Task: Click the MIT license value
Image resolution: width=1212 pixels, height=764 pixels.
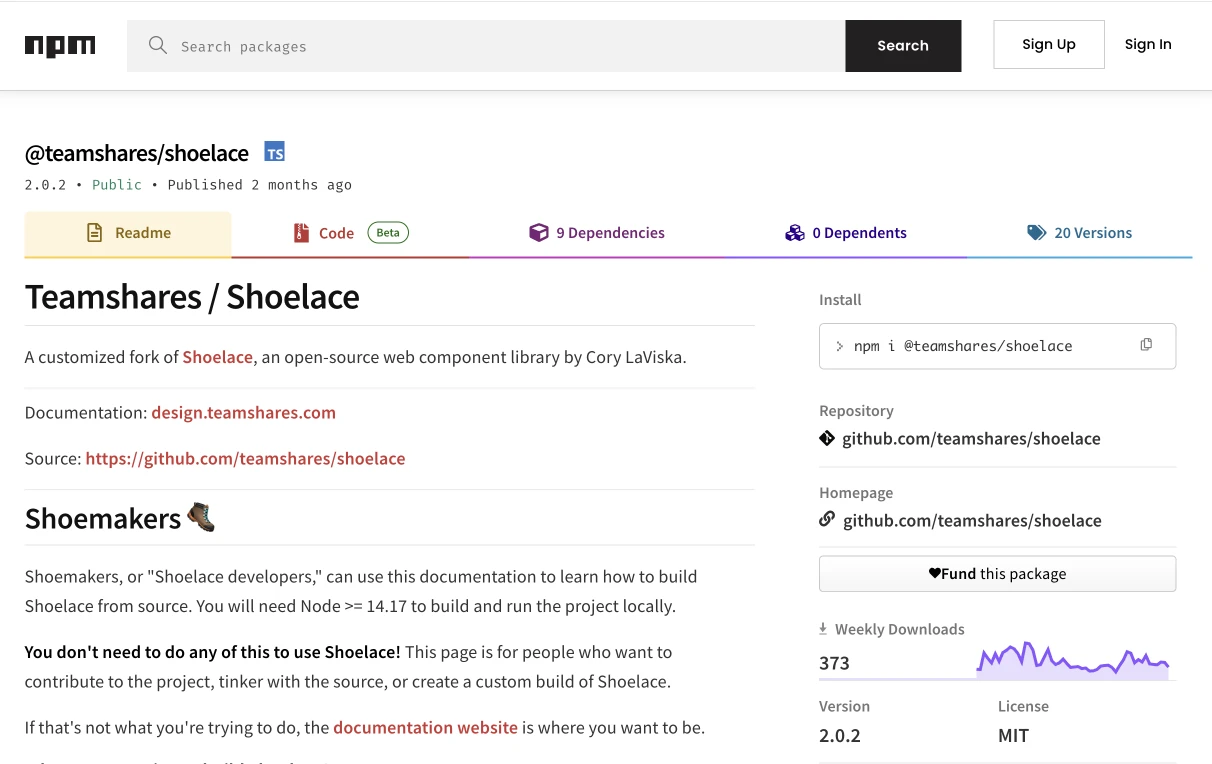Action: point(1013,736)
